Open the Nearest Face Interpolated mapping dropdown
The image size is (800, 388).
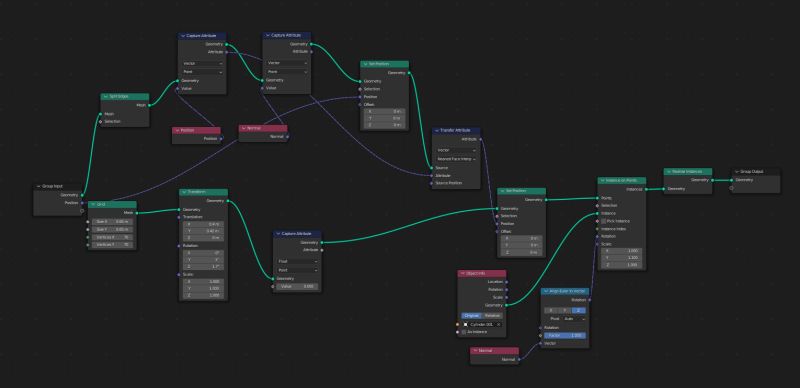(456, 159)
